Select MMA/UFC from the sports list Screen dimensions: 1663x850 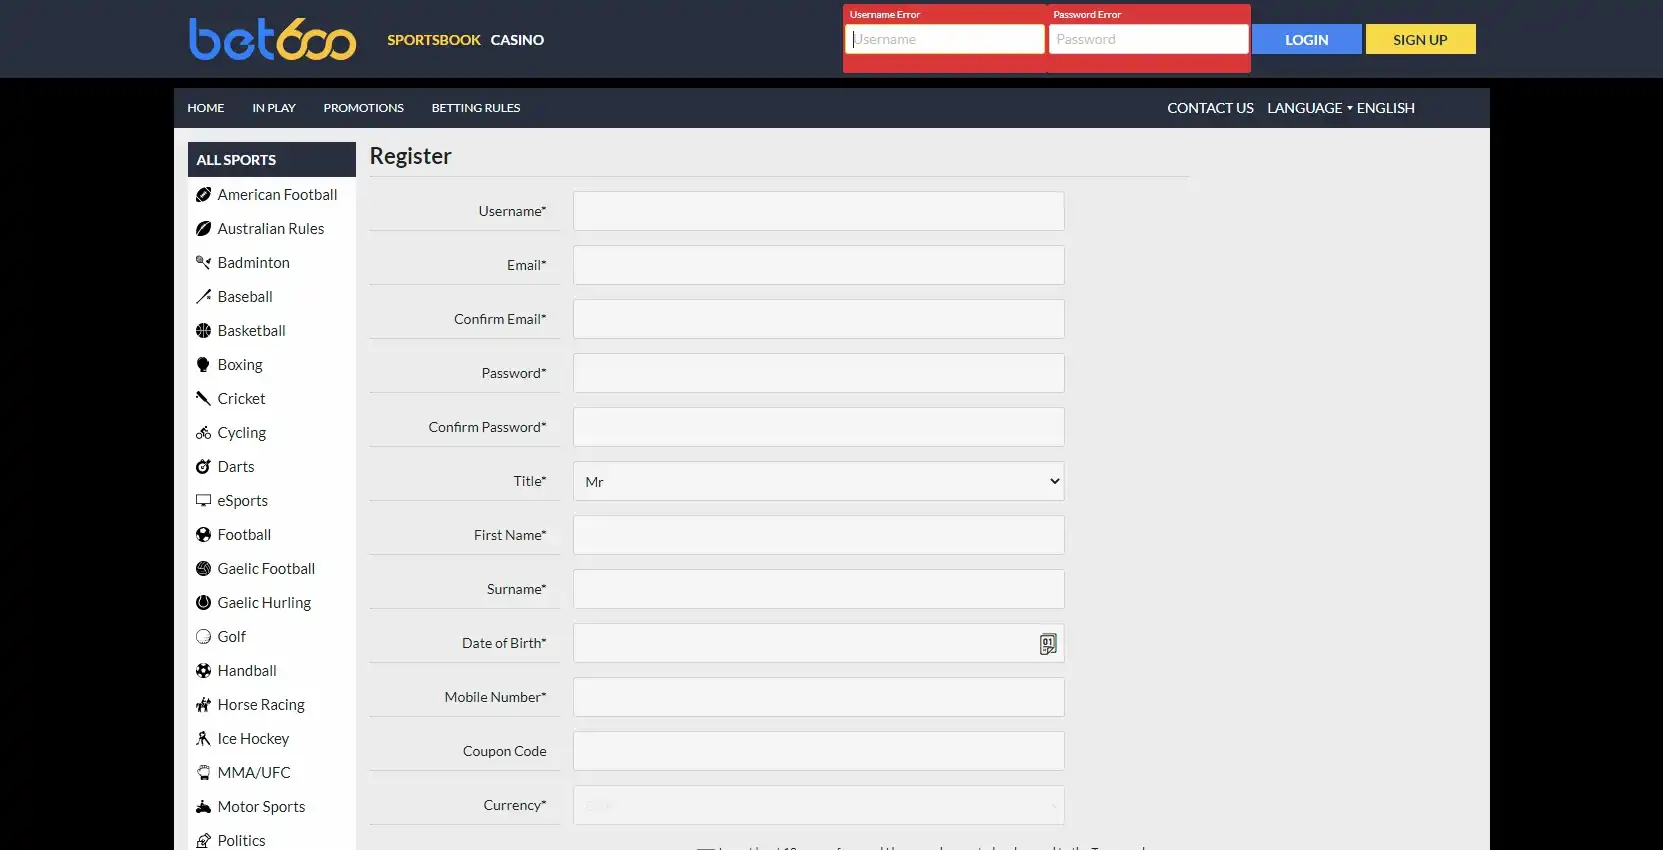[254, 773]
